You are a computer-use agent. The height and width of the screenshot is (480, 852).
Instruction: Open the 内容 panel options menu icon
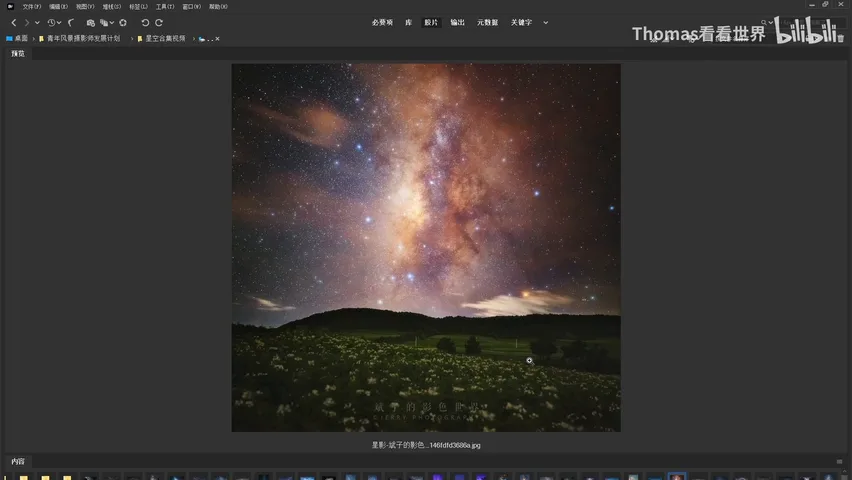(x=839, y=462)
